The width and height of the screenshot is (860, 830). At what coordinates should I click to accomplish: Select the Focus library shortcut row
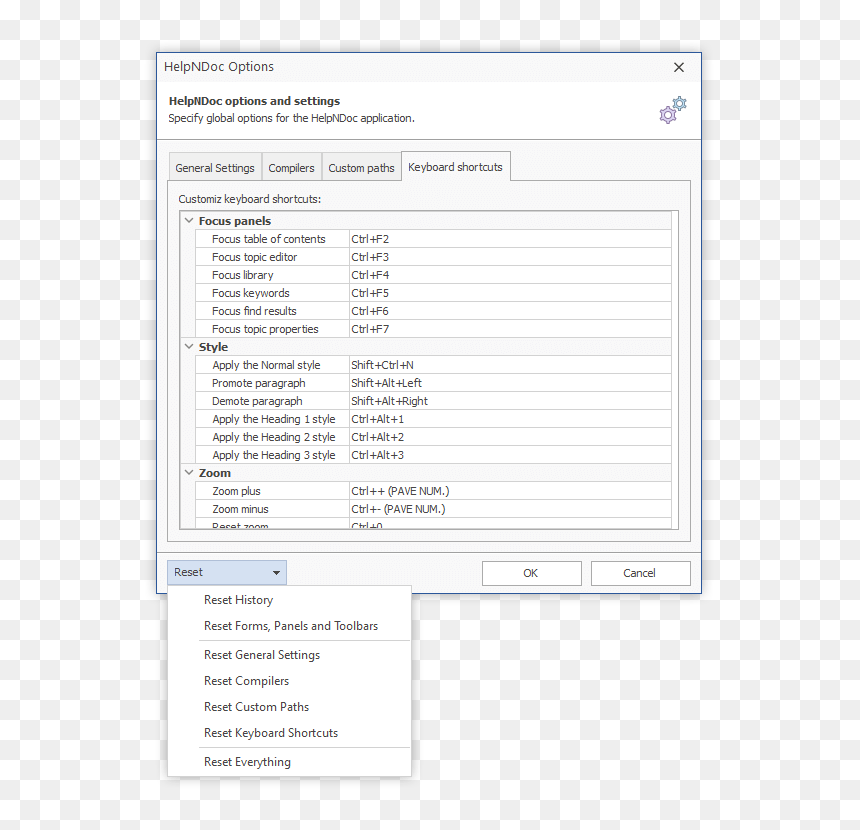click(x=433, y=275)
